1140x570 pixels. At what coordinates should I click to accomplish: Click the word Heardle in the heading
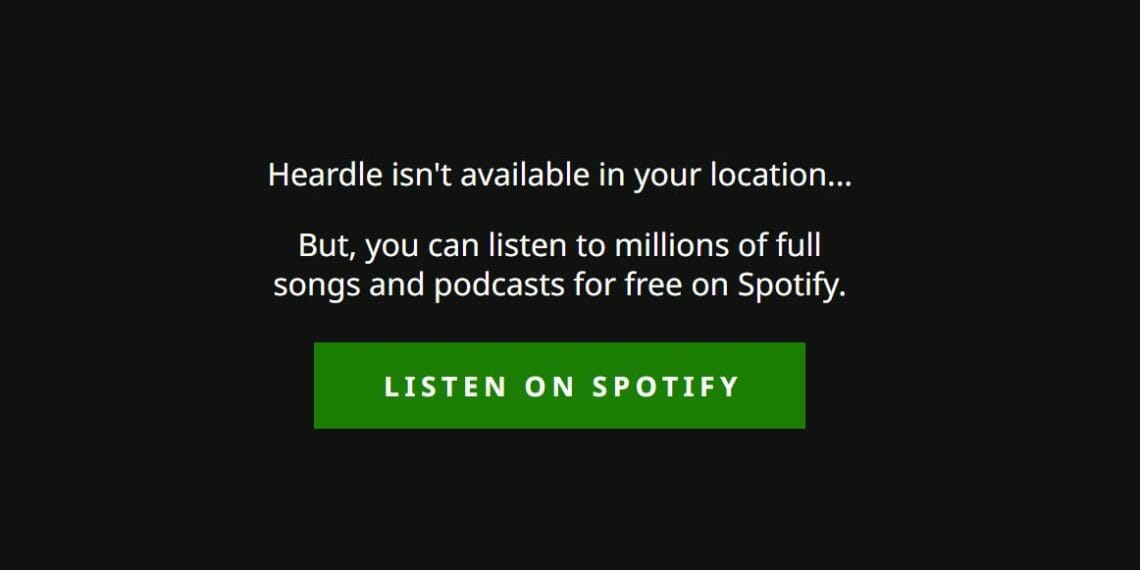[x=325, y=175]
